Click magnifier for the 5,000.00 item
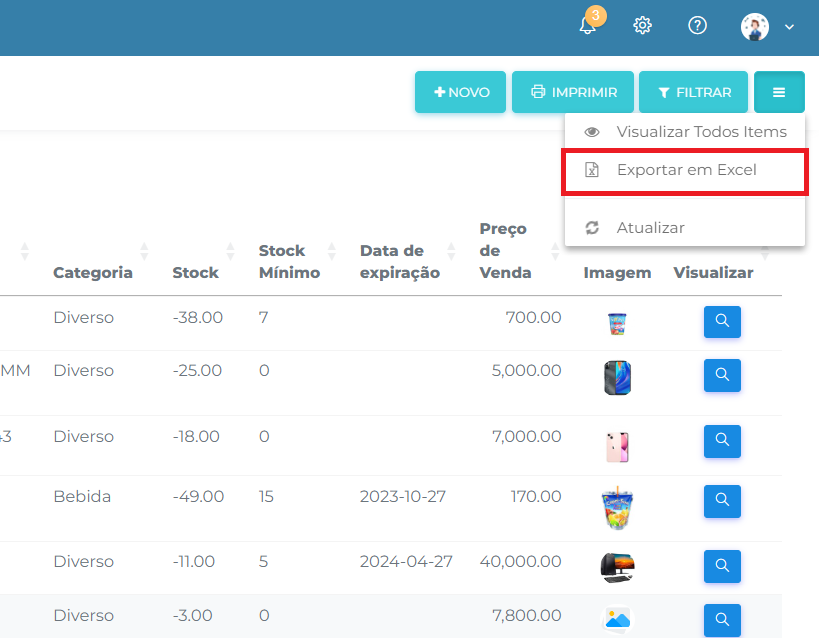This screenshot has height=638, width=819. [x=722, y=376]
